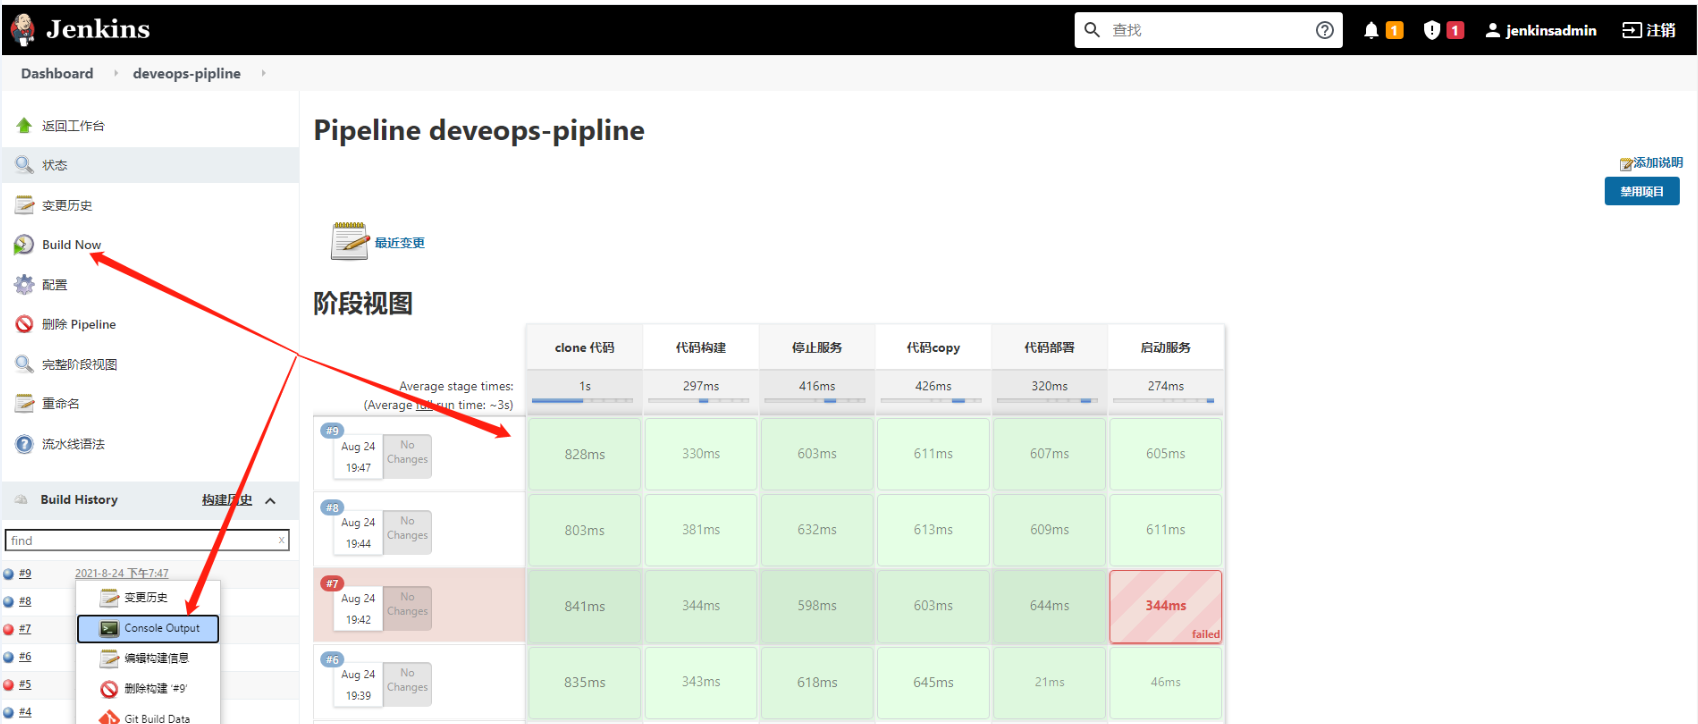The image size is (1698, 724).
Task: Click the red status ball for build #7
Action: pos(8,630)
